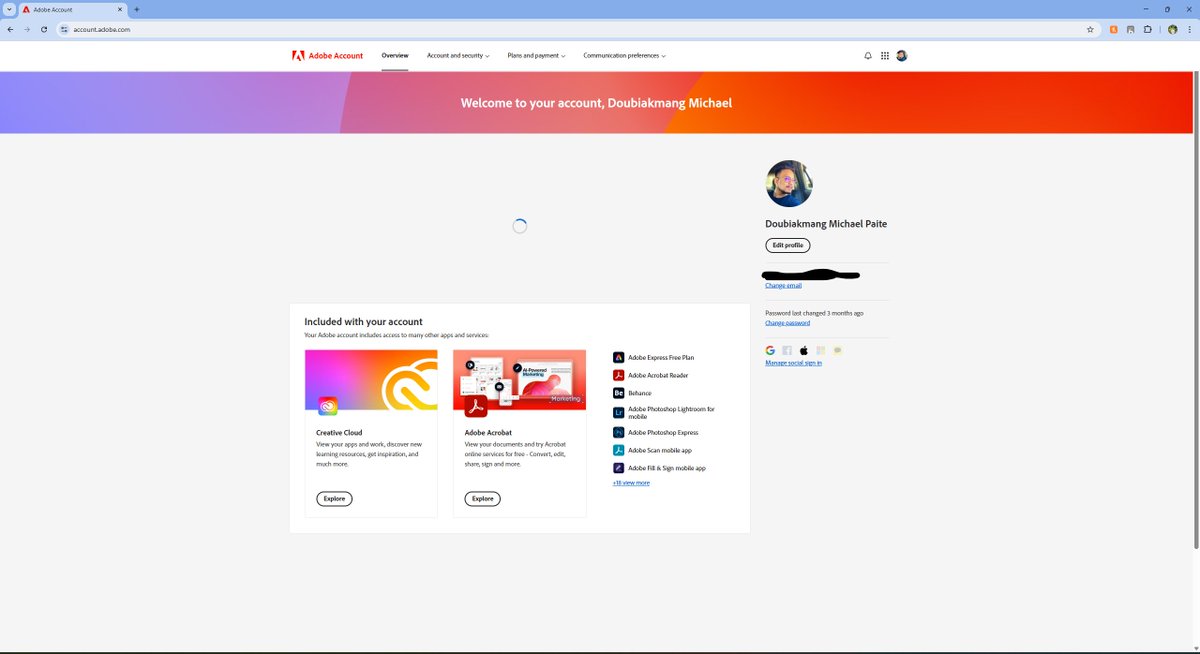Click the address bar showing account.adobe.com
Image resolution: width=1200 pixels, height=654 pixels.
click(575, 29)
